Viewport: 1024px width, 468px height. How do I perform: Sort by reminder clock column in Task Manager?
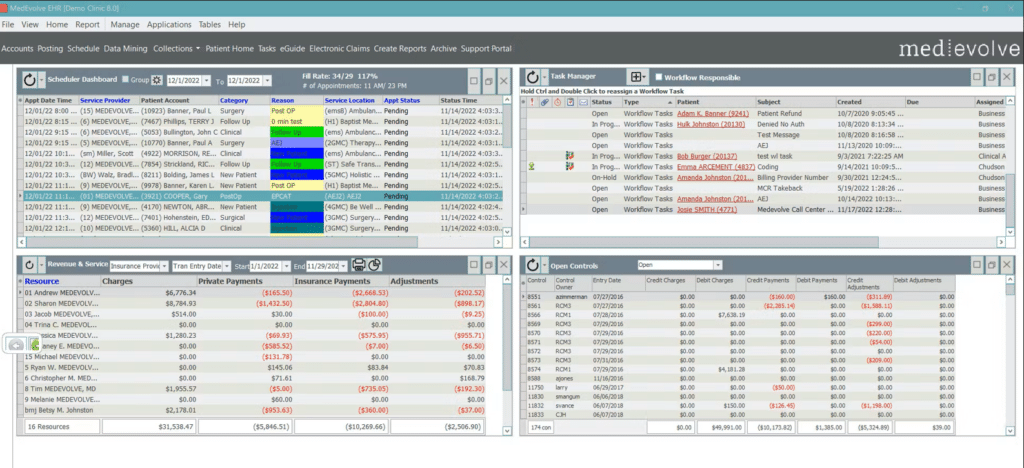(557, 102)
